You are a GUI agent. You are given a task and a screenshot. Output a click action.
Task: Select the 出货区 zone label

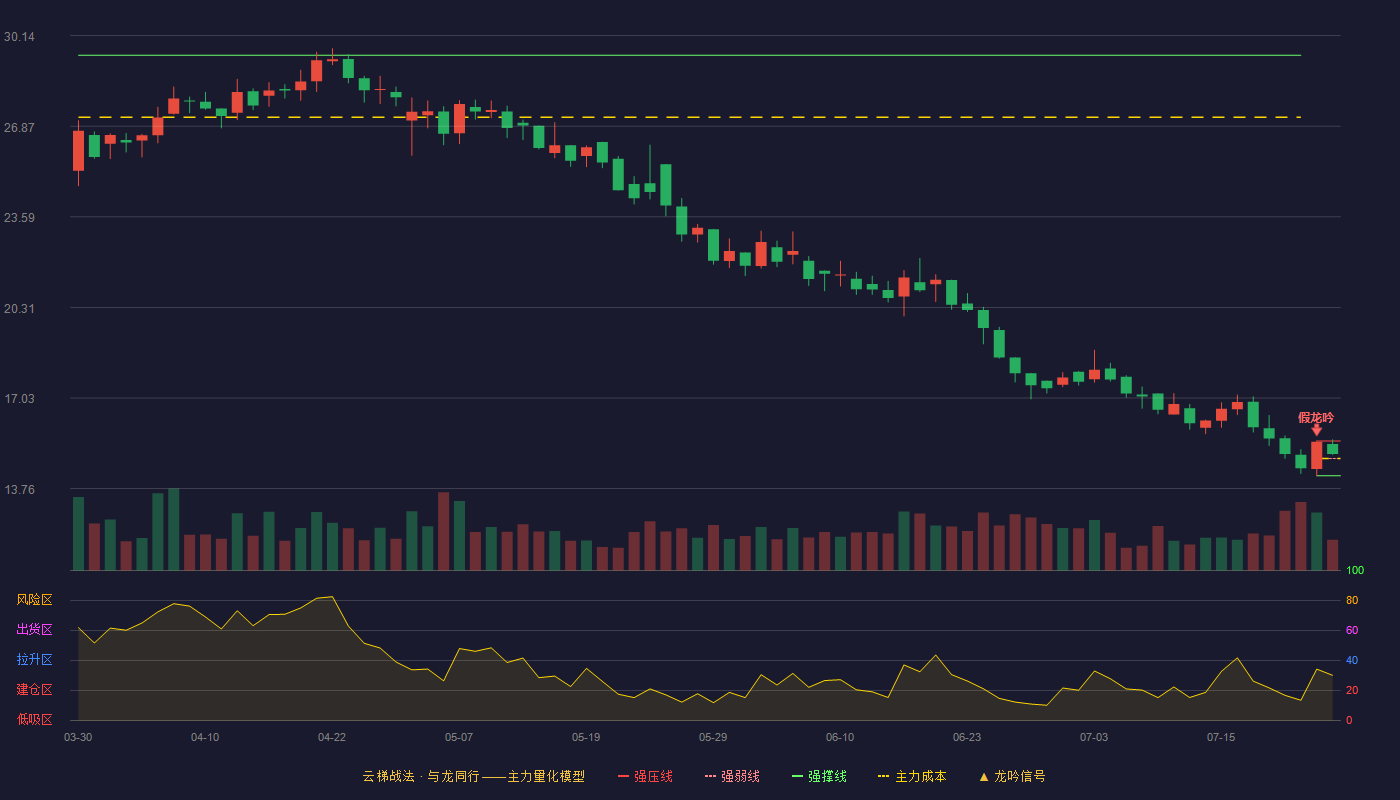point(34,630)
